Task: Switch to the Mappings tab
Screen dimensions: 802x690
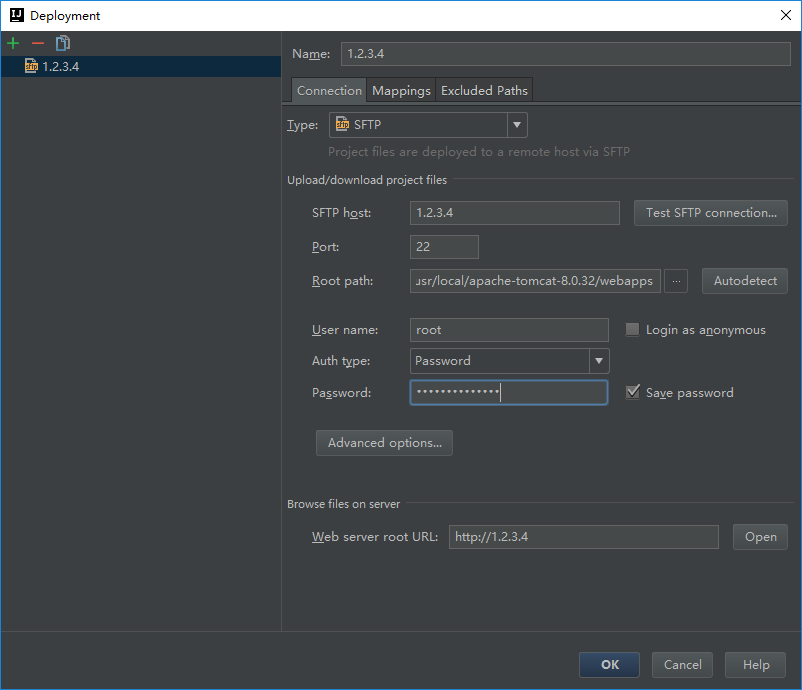Action: click(401, 90)
